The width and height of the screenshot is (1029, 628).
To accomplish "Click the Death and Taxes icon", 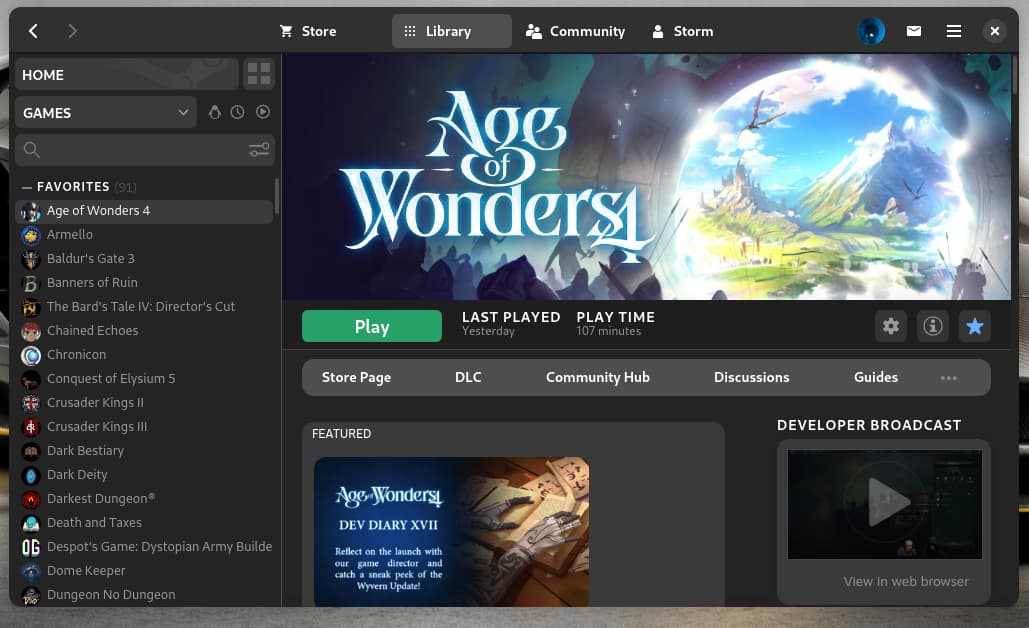I will click(31, 523).
